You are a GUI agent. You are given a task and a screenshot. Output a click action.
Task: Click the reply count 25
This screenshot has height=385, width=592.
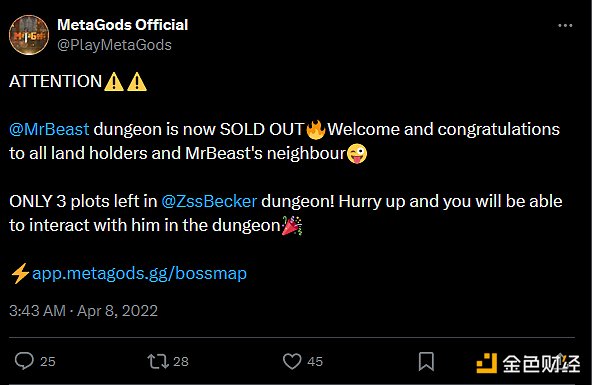pyautogui.click(x=48, y=362)
